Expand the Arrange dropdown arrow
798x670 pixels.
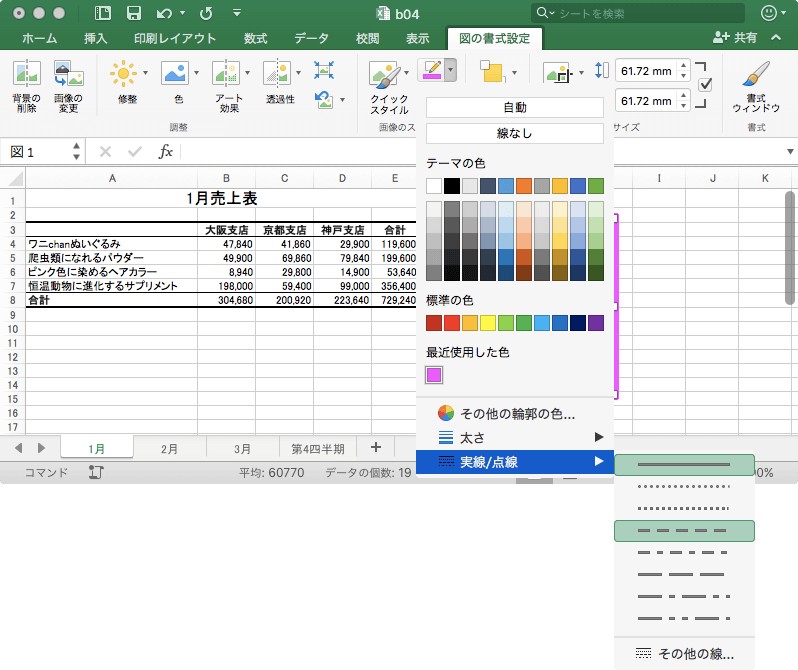[514, 73]
